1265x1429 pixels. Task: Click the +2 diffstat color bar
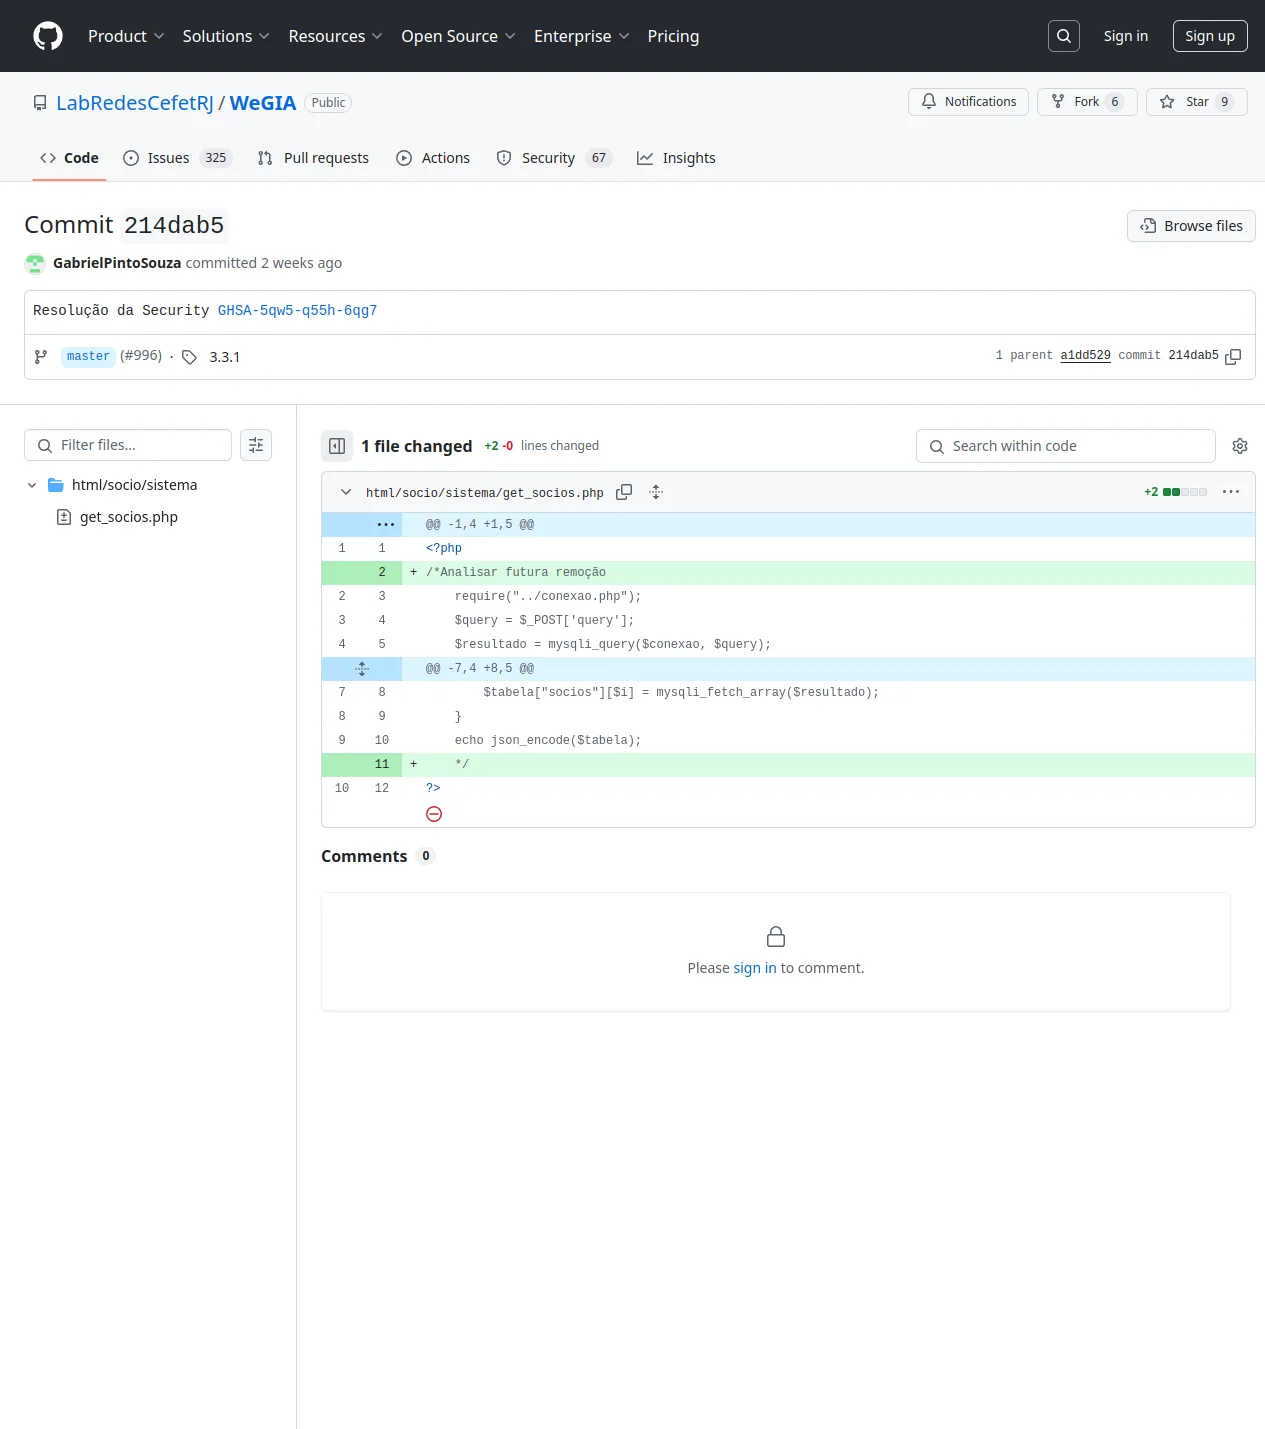coord(1185,492)
